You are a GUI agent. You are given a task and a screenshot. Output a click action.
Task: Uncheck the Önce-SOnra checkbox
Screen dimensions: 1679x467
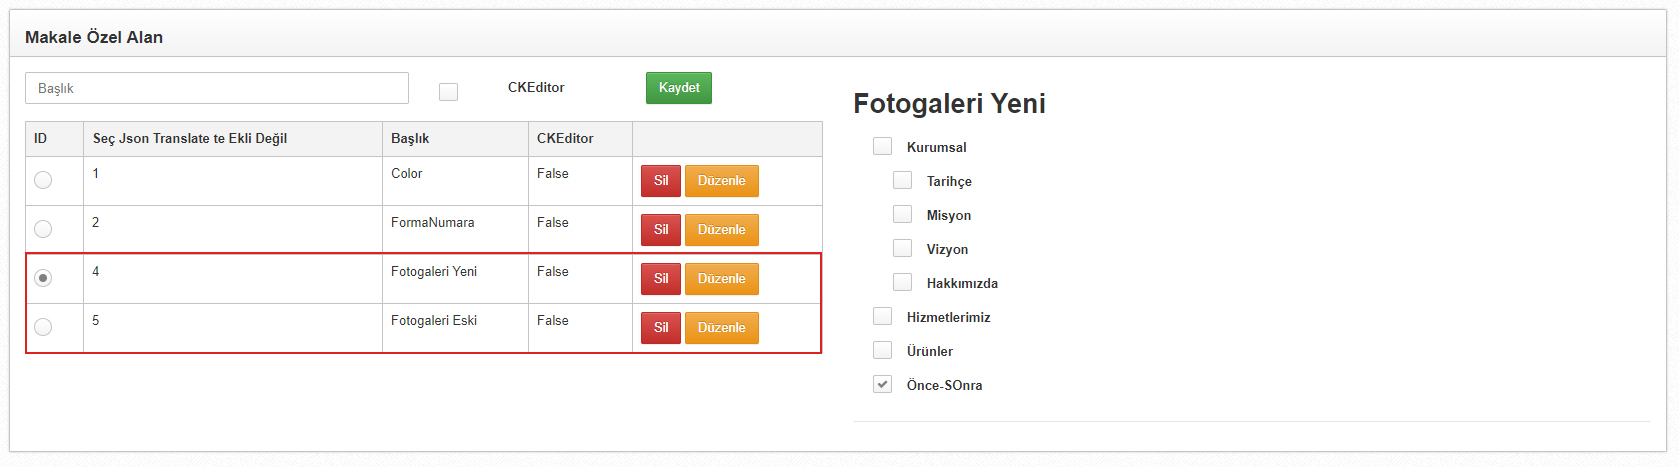882,384
